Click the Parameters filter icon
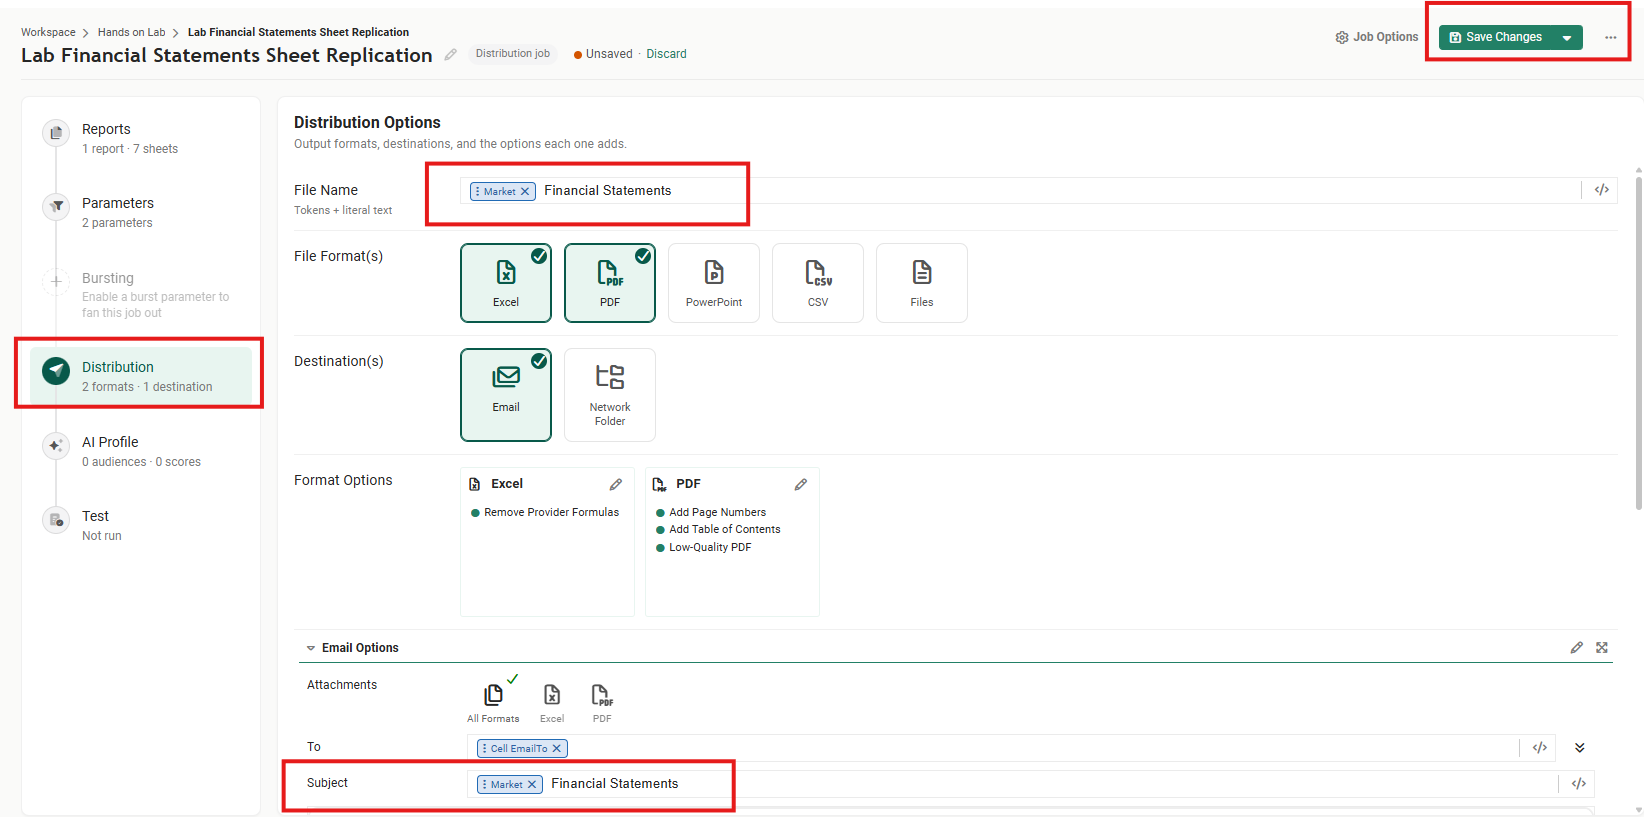 click(56, 206)
